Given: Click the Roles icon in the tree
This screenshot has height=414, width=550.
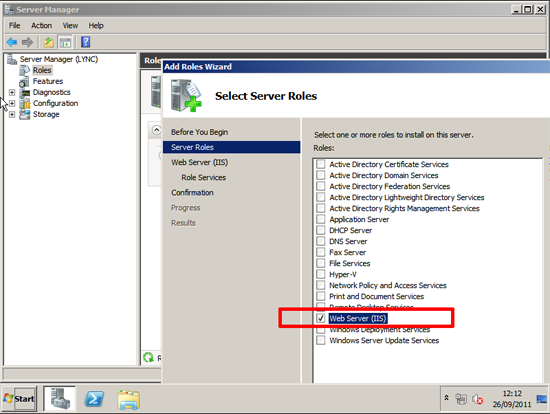Looking at the screenshot, I should point(25,70).
